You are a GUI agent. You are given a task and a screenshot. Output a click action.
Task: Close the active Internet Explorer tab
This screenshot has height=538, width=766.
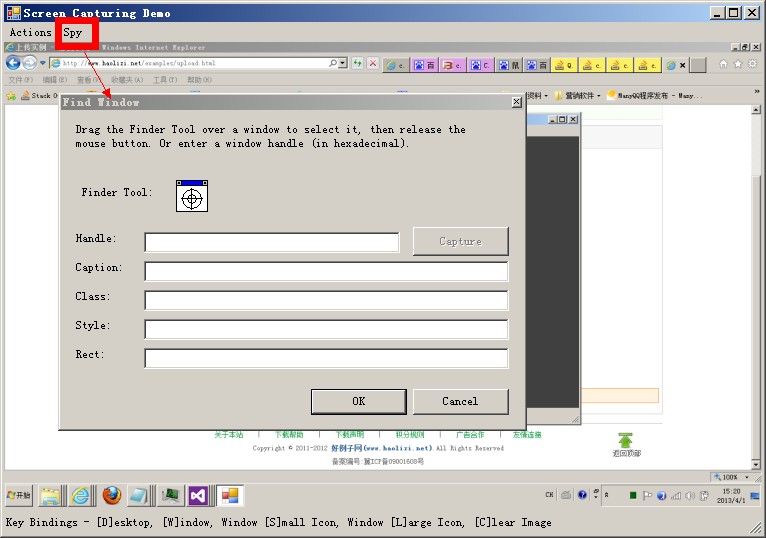coord(682,65)
